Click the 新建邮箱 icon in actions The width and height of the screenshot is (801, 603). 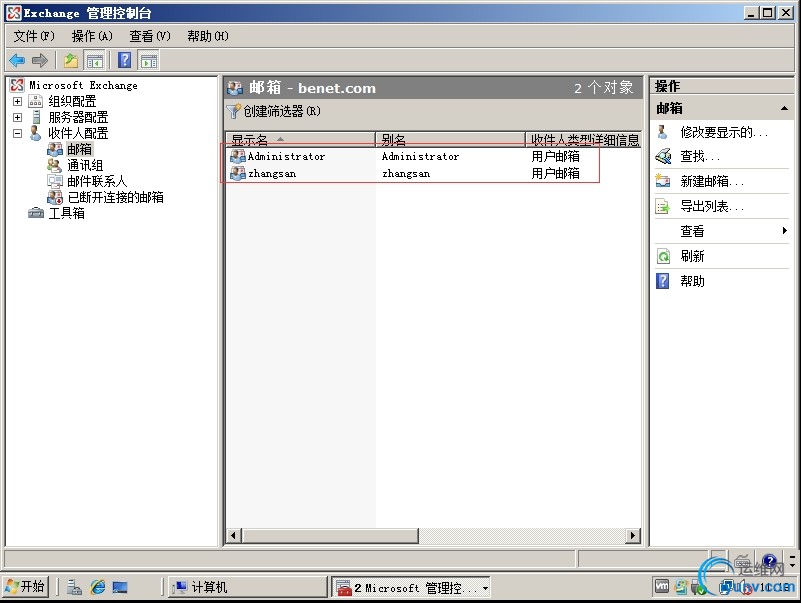coord(663,181)
